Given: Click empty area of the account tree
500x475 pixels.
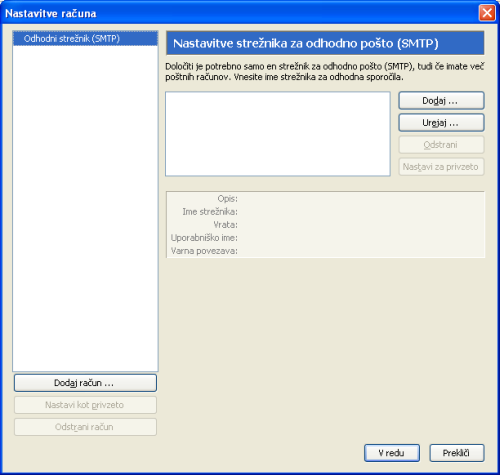Looking at the screenshot, I should click(x=85, y=207).
